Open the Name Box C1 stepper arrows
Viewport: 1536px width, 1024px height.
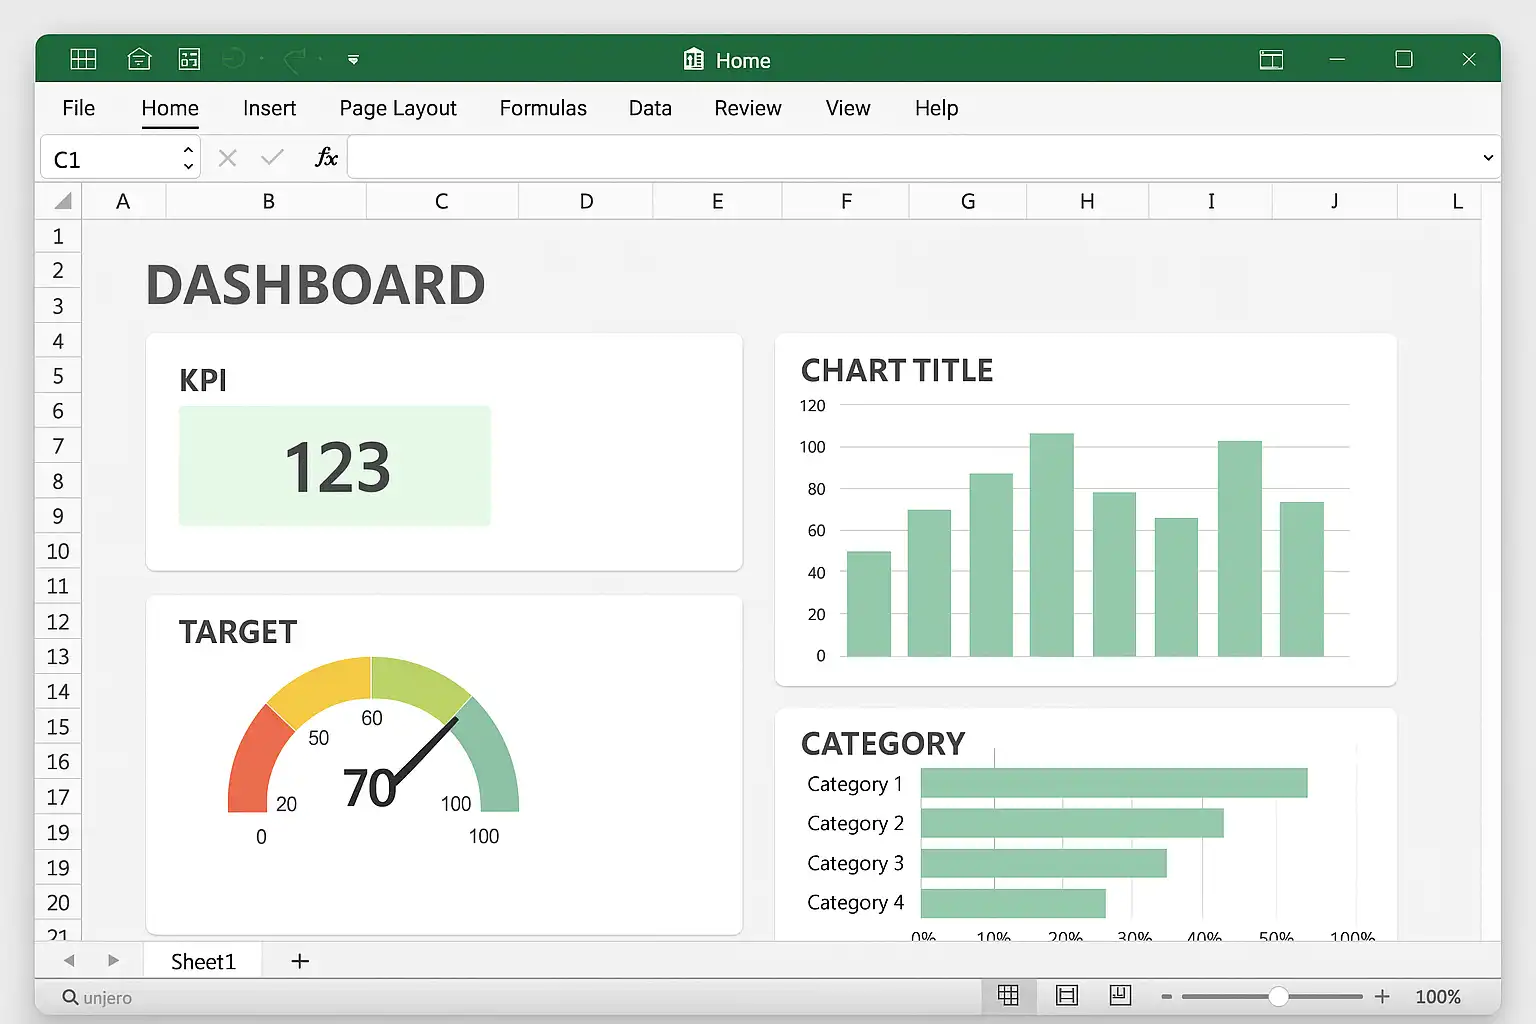tap(188, 158)
